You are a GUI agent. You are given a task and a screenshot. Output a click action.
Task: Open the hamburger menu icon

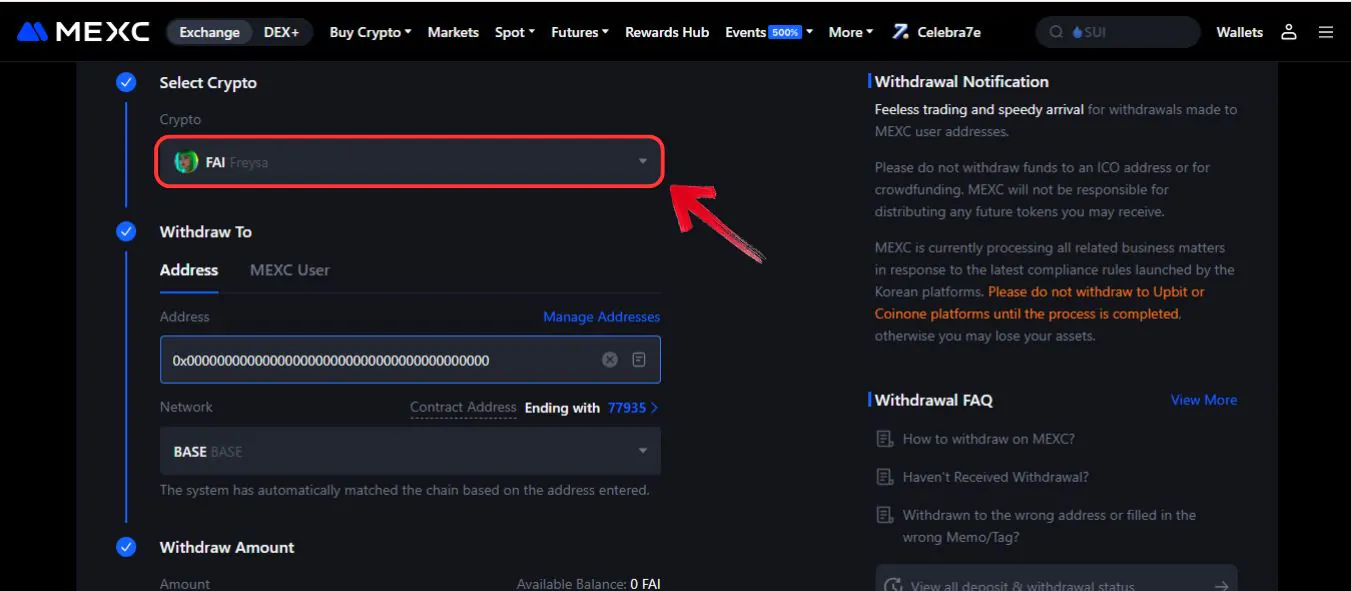(1326, 32)
